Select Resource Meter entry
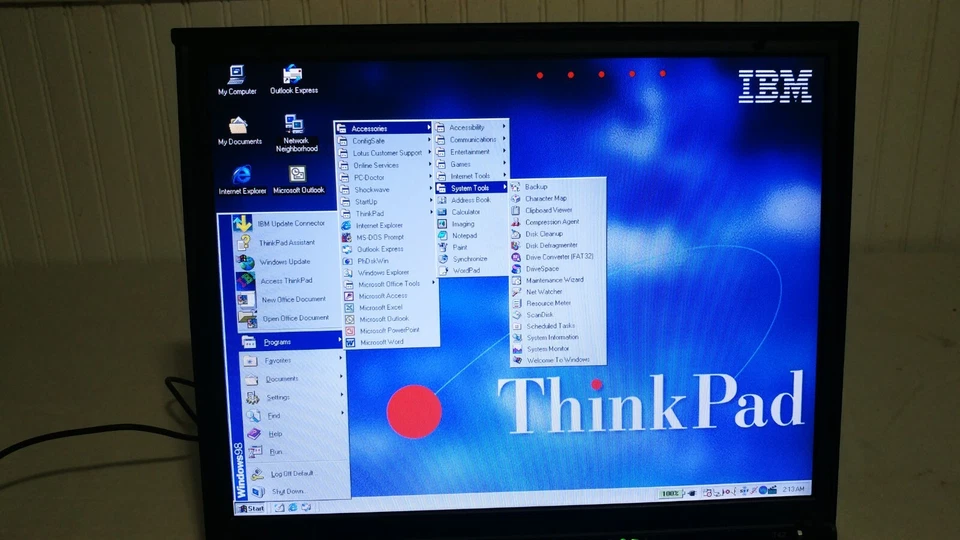The image size is (960, 540). coord(558,303)
